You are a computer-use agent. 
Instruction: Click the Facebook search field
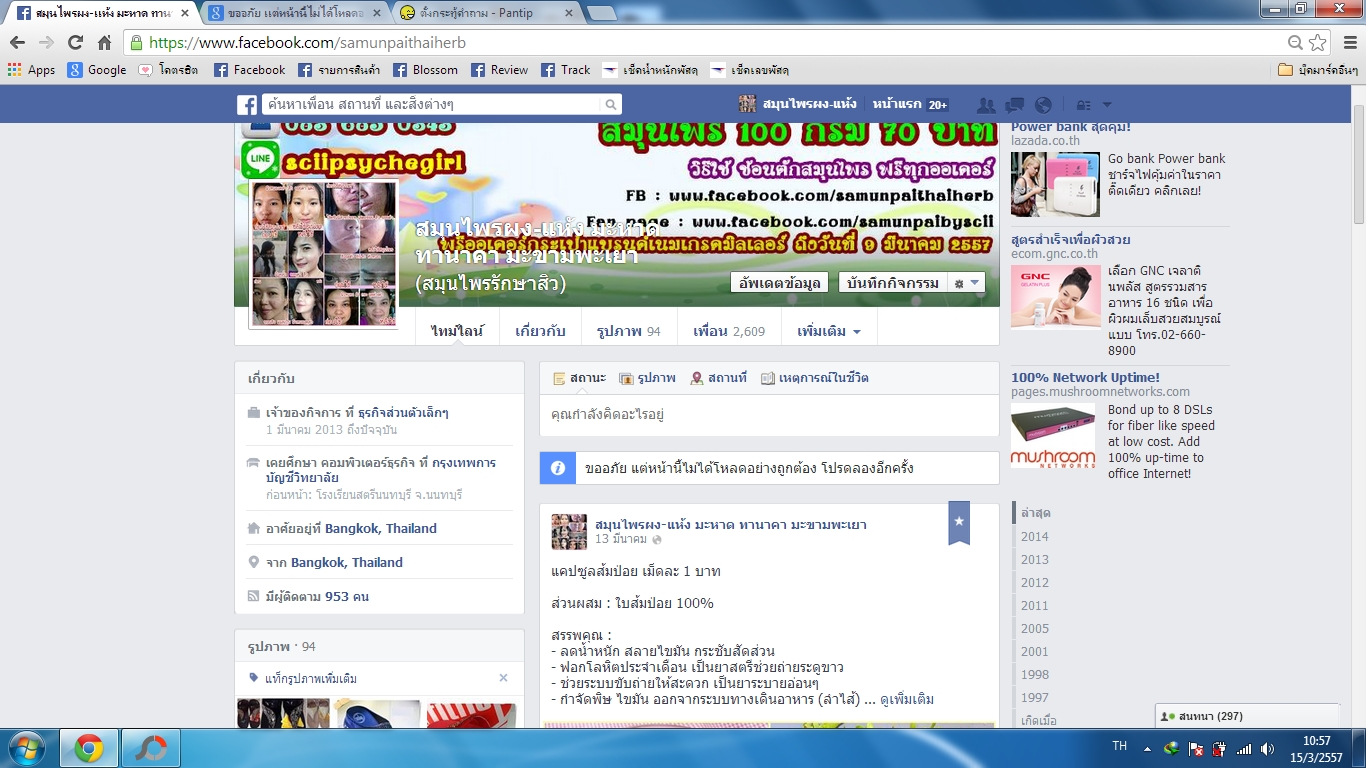[430, 105]
